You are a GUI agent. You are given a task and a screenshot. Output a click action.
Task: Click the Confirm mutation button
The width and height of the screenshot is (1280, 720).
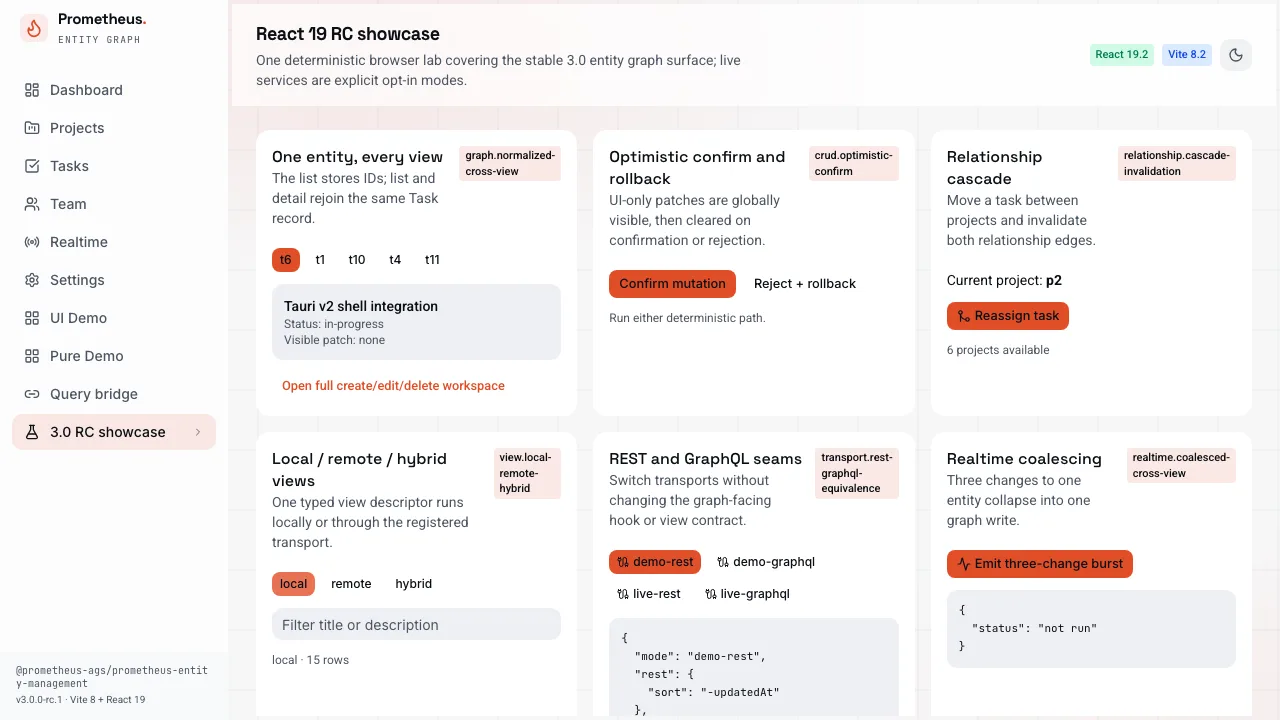(x=672, y=284)
